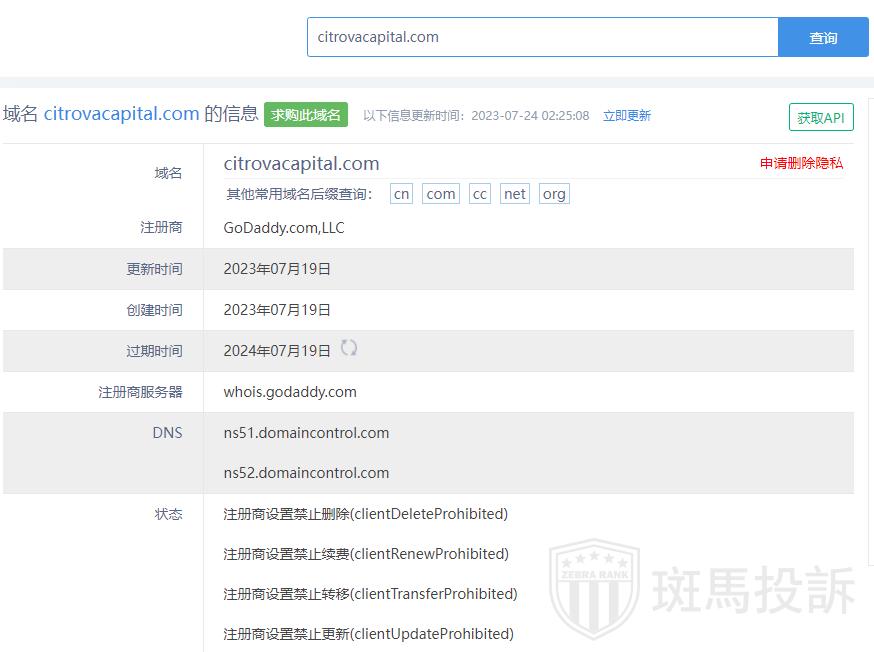
Task: Click the refresh icon beside expiry date
Action: pos(349,348)
